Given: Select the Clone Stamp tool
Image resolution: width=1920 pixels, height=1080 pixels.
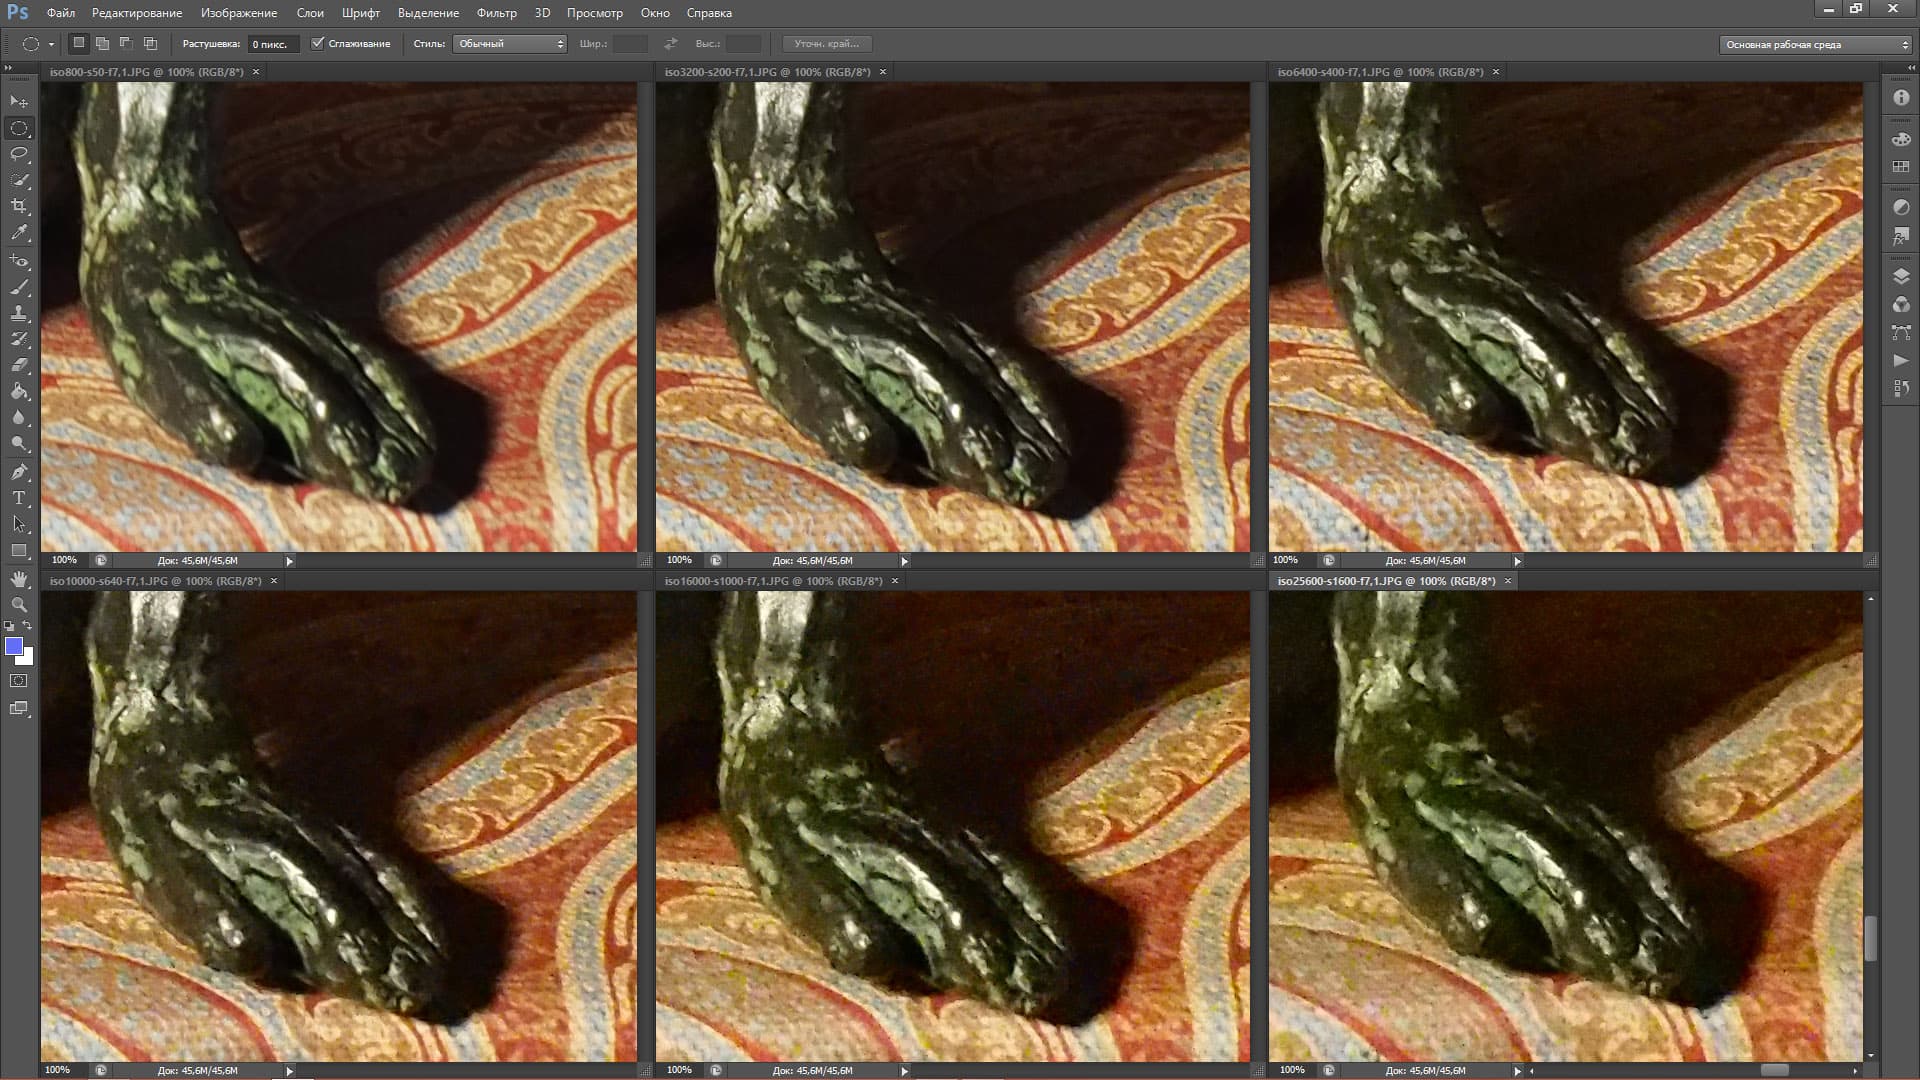Looking at the screenshot, I should click(x=19, y=313).
